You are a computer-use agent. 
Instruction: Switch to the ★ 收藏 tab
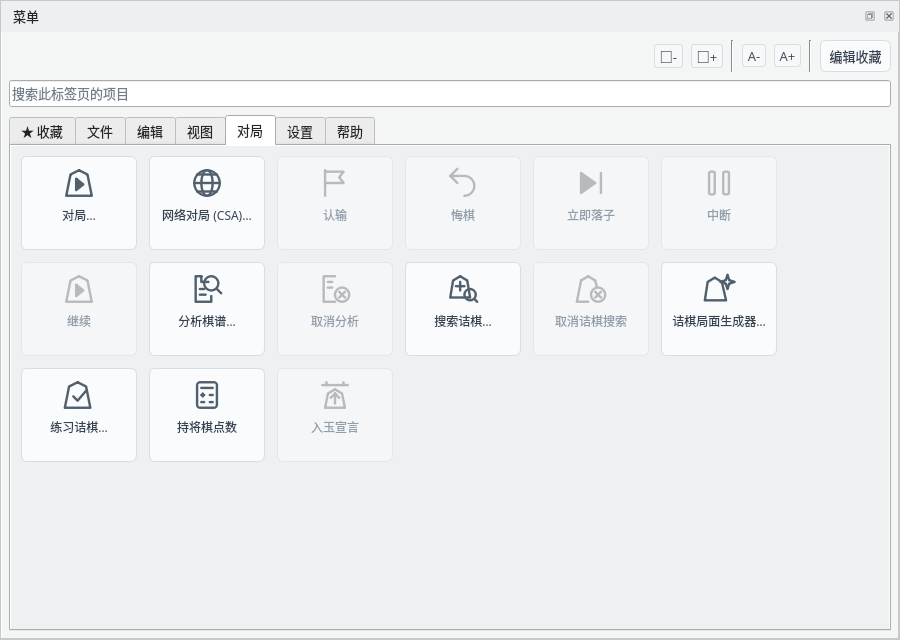pyautogui.click(x=42, y=132)
